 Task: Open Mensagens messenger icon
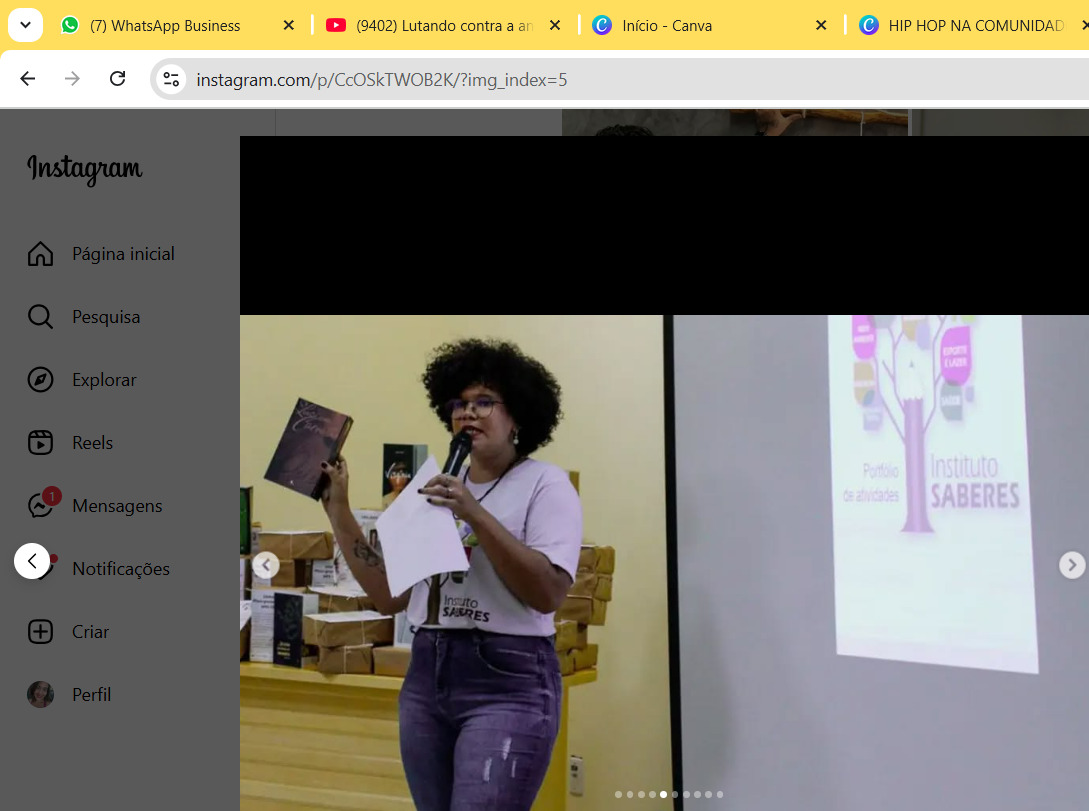click(x=40, y=506)
